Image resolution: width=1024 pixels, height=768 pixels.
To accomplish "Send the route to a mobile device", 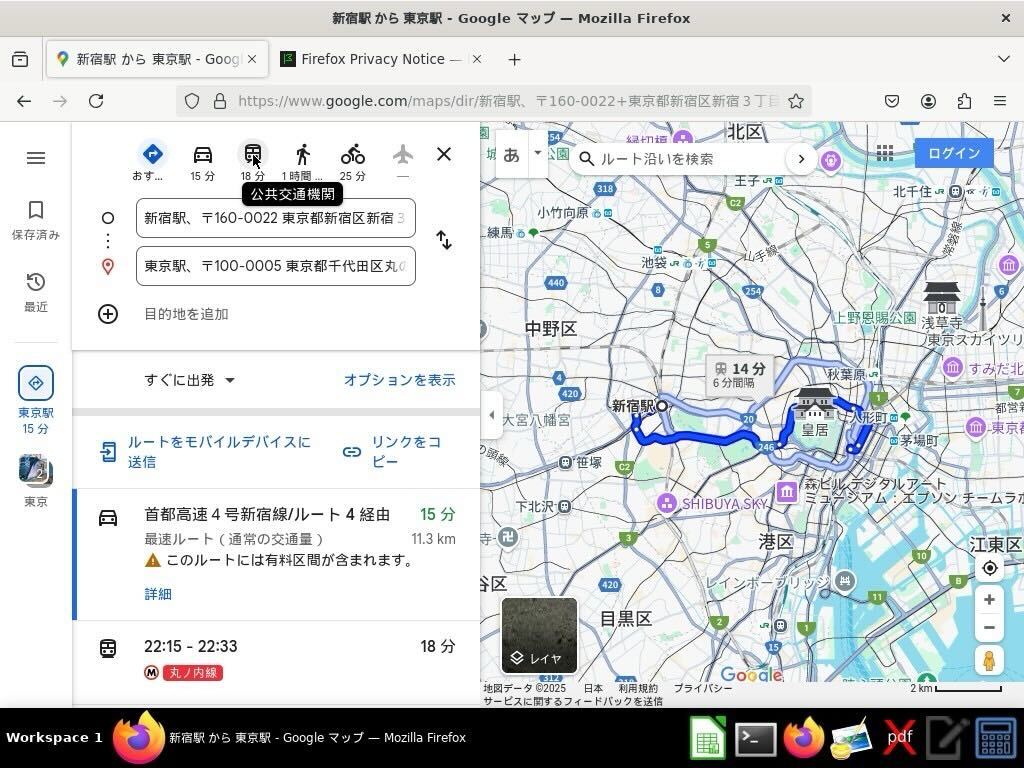I will coord(206,452).
